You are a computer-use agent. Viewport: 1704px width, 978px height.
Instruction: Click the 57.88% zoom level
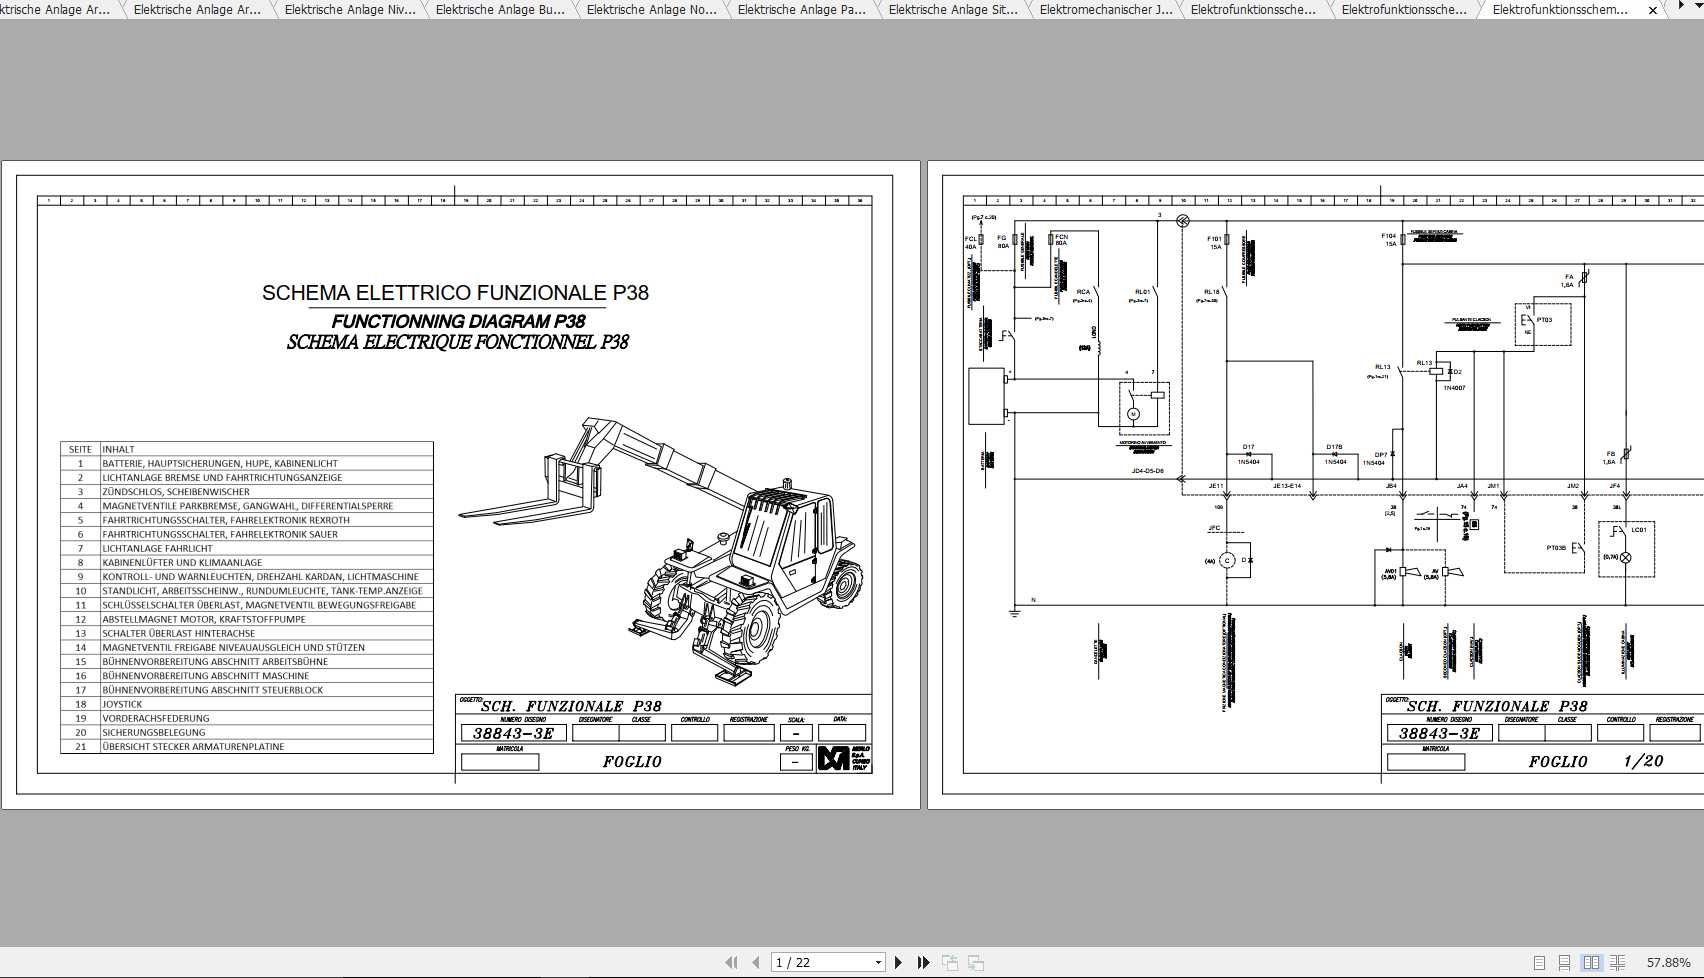1668,962
